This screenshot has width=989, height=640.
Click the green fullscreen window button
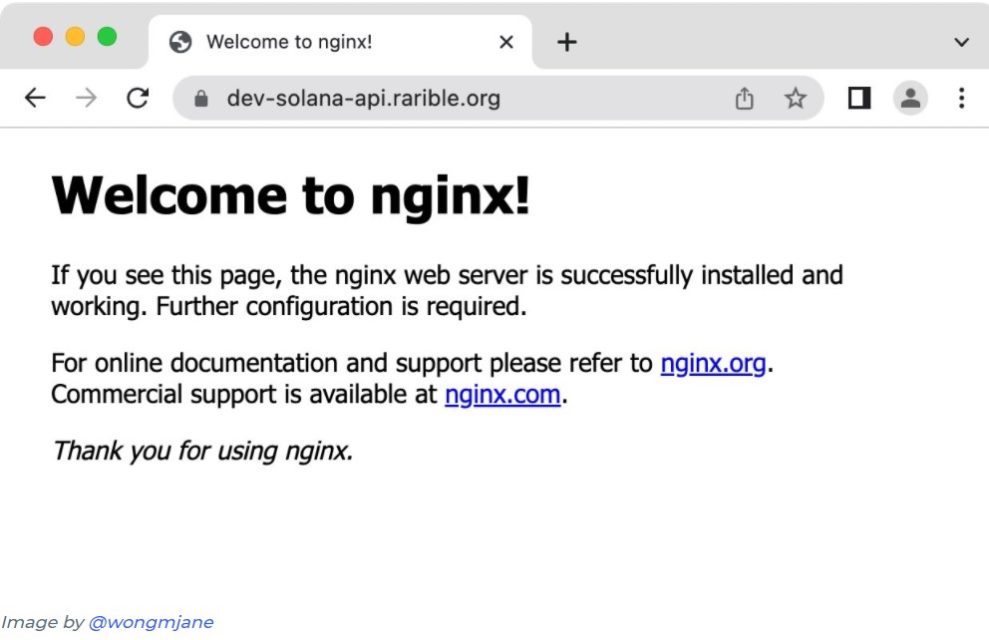point(107,37)
